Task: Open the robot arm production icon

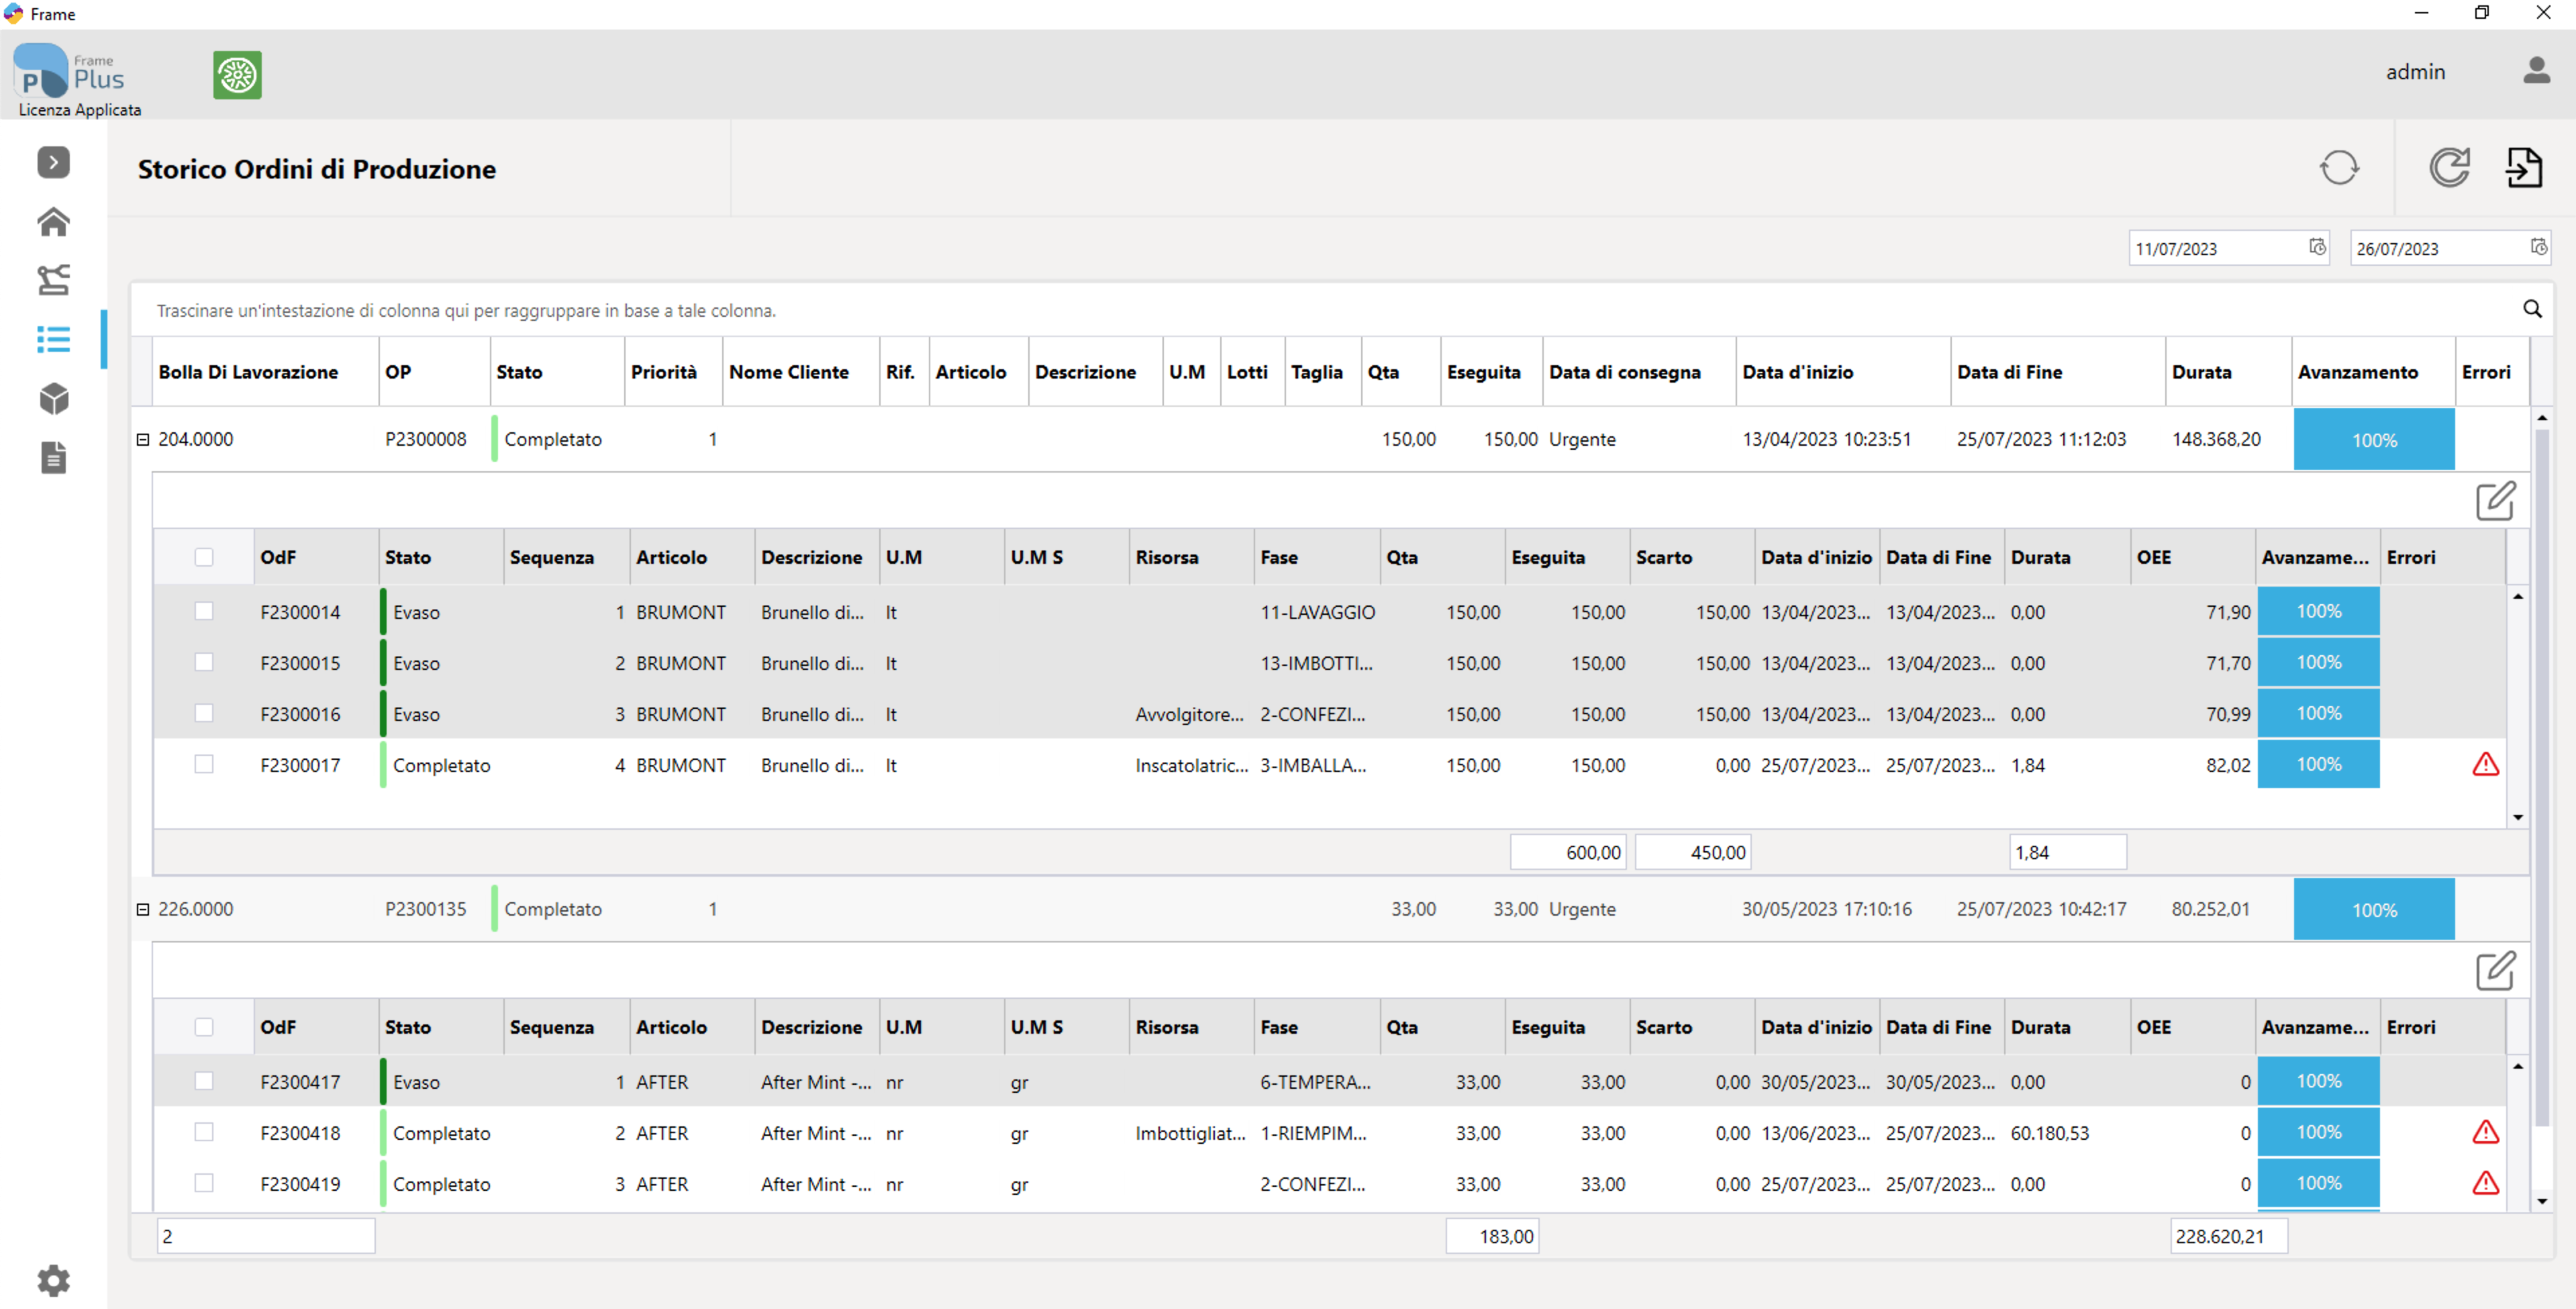Action: (53, 280)
